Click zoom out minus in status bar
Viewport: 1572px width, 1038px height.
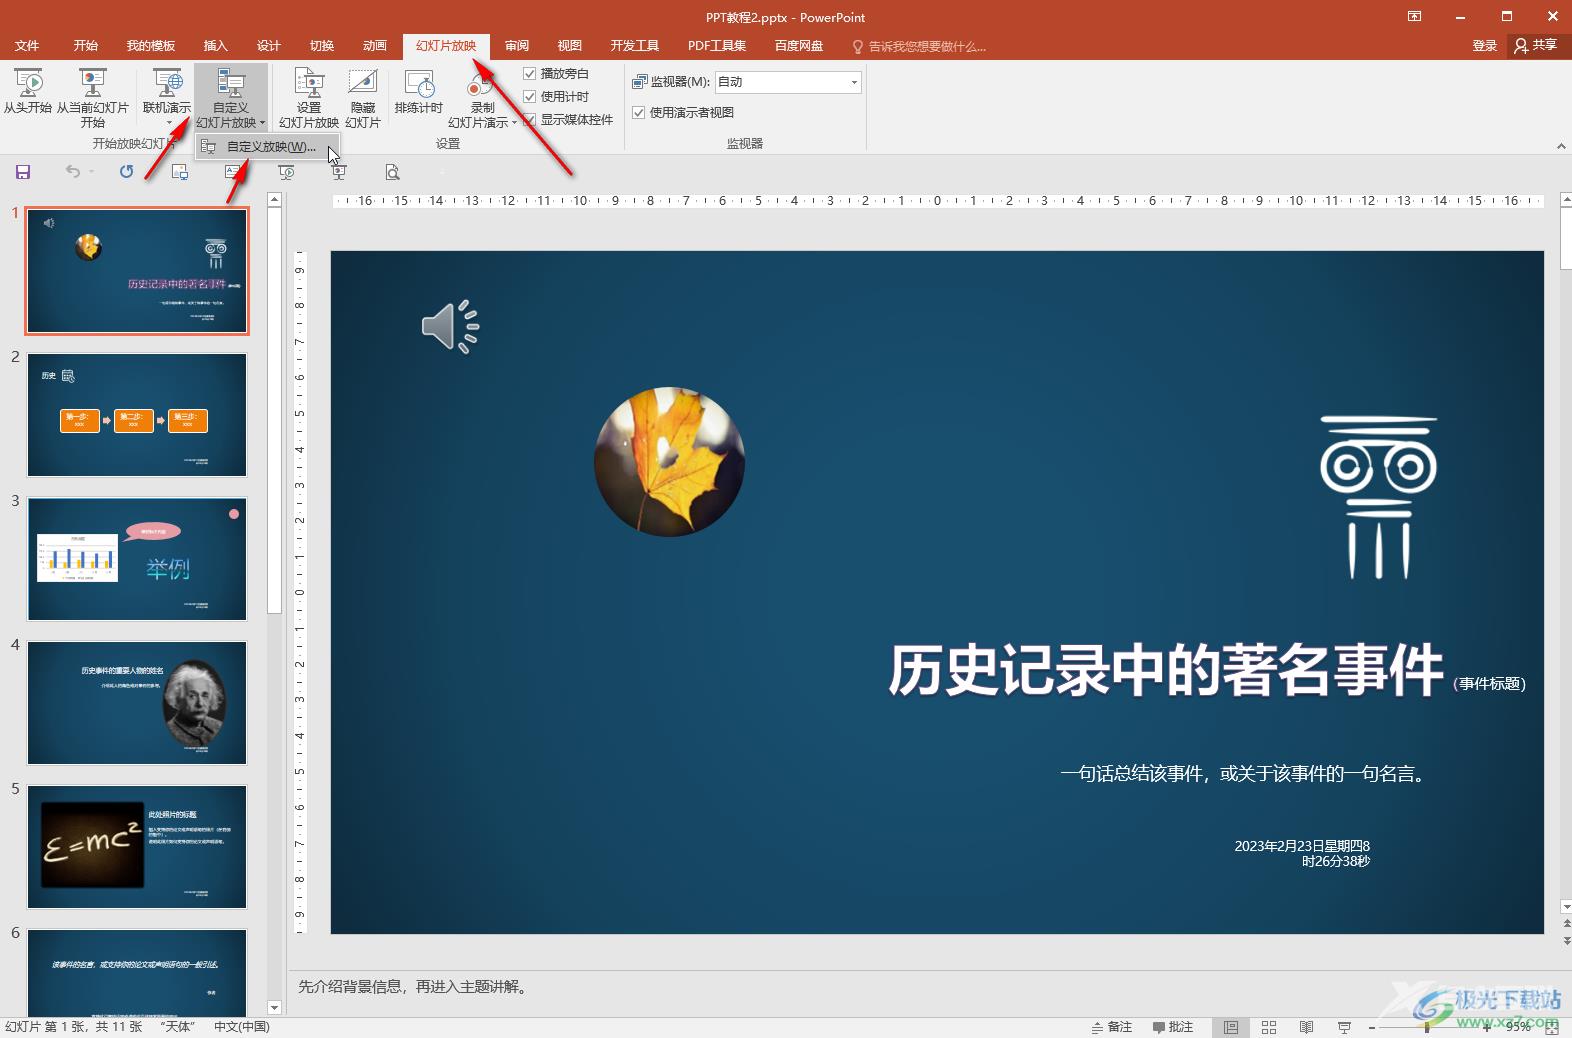click(1372, 1027)
